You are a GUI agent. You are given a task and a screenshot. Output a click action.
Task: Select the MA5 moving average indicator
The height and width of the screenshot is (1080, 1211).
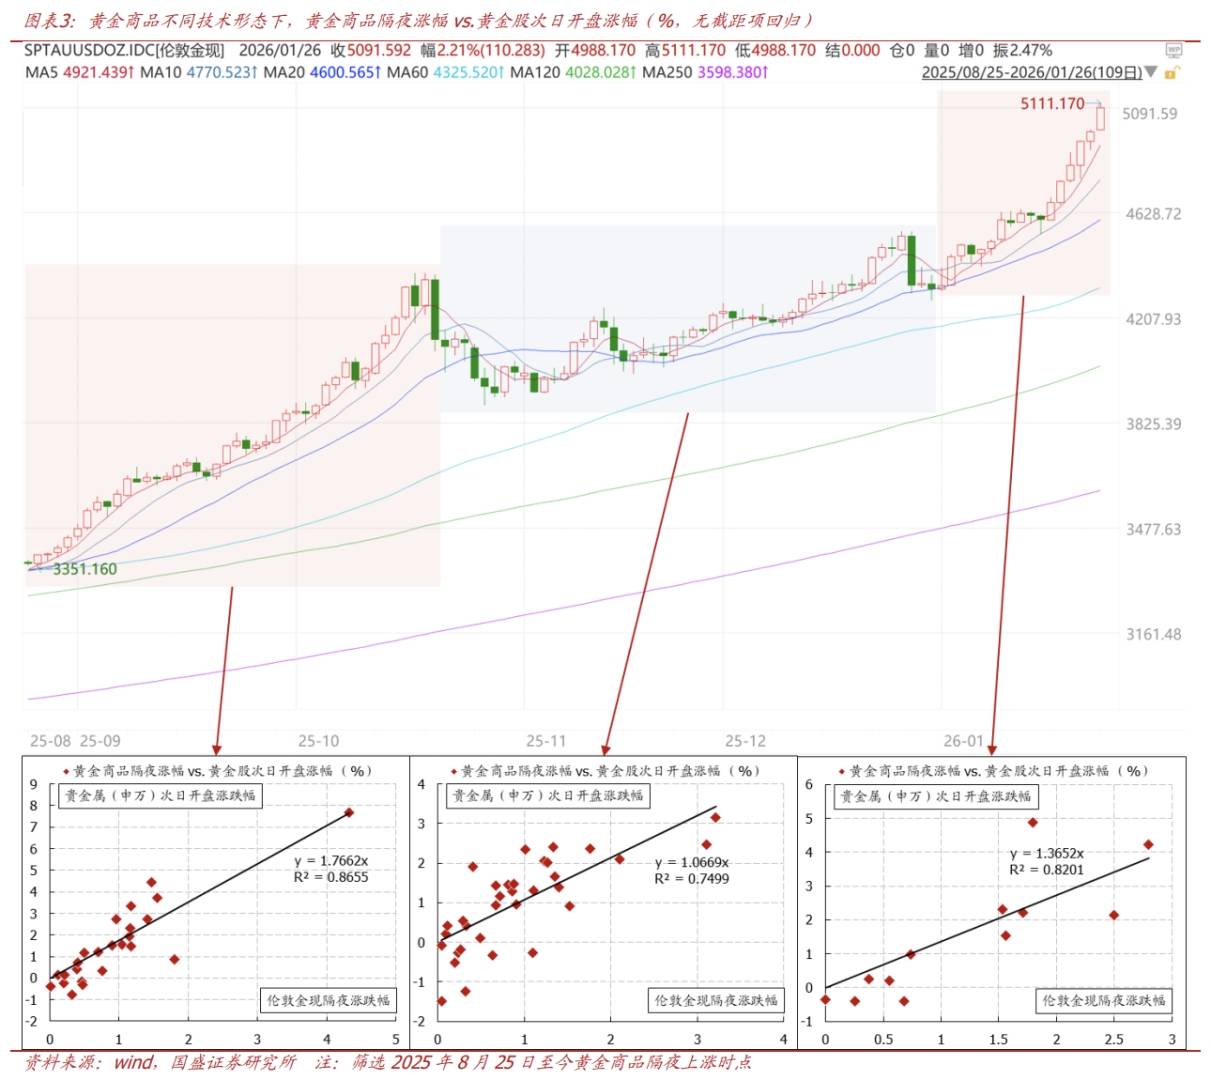80,72
